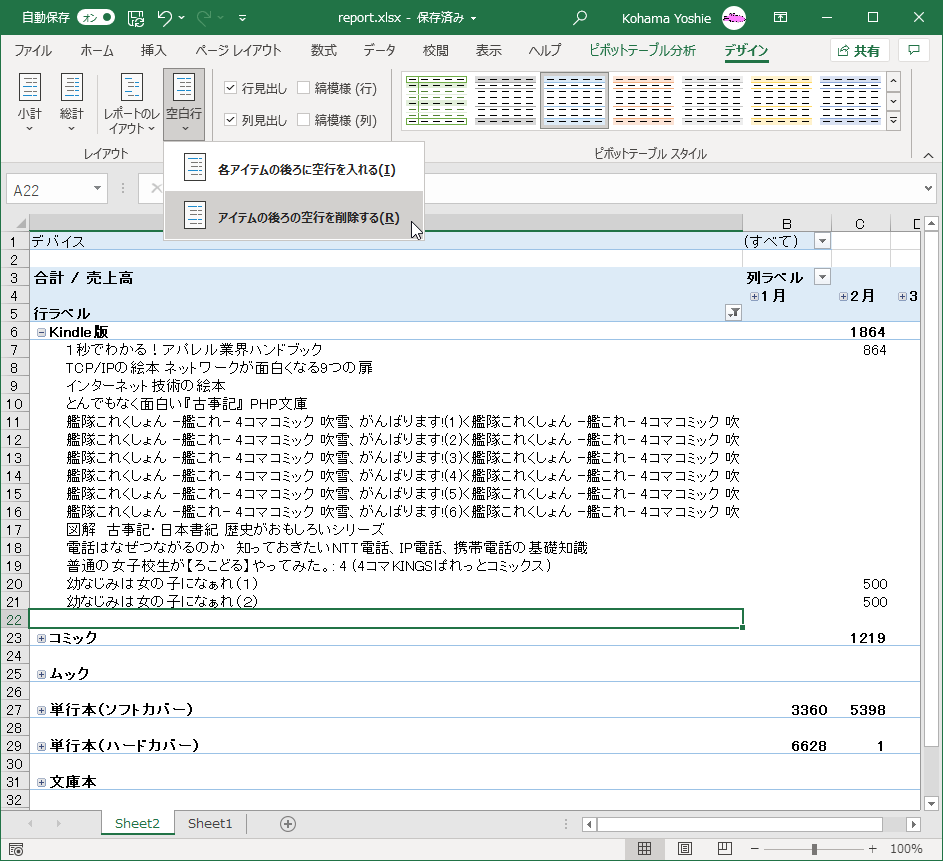Switch to Page Break Preview icon

725,848
